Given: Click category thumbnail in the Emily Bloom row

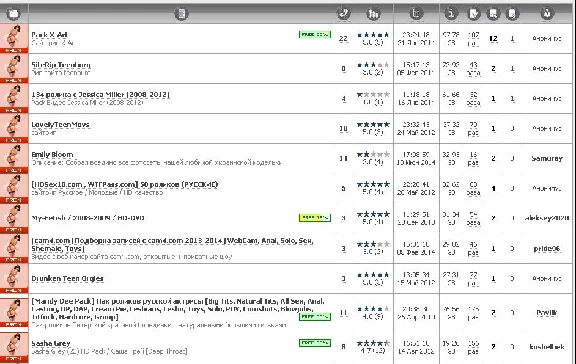Looking at the screenshot, I should (x=14, y=158).
